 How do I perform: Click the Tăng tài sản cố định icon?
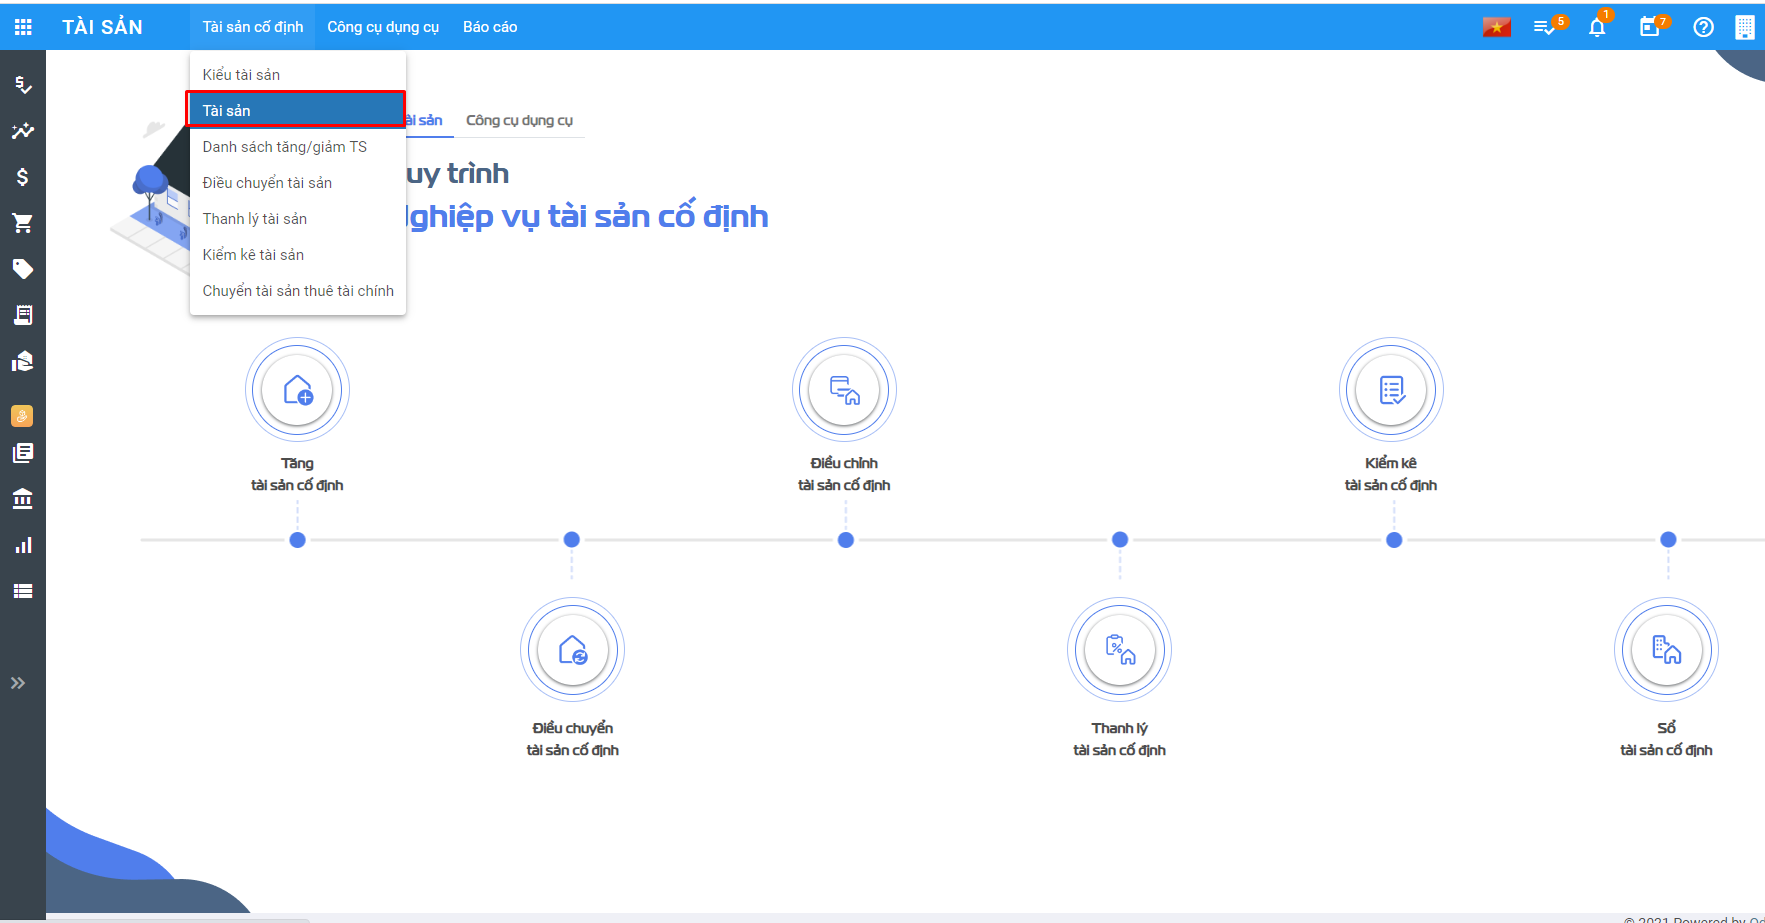(297, 390)
